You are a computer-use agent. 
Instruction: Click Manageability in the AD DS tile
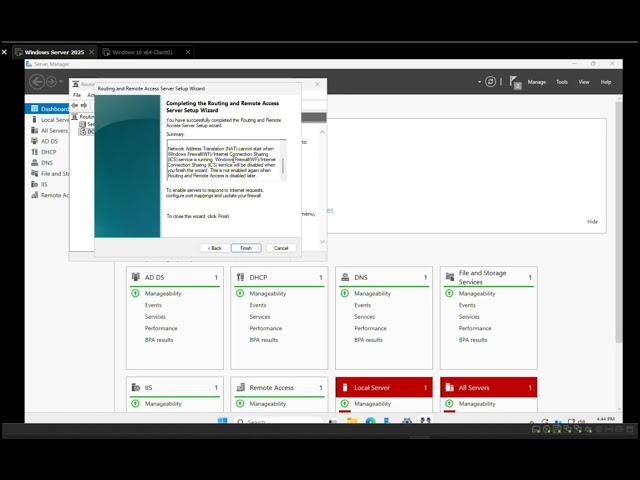pos(163,293)
